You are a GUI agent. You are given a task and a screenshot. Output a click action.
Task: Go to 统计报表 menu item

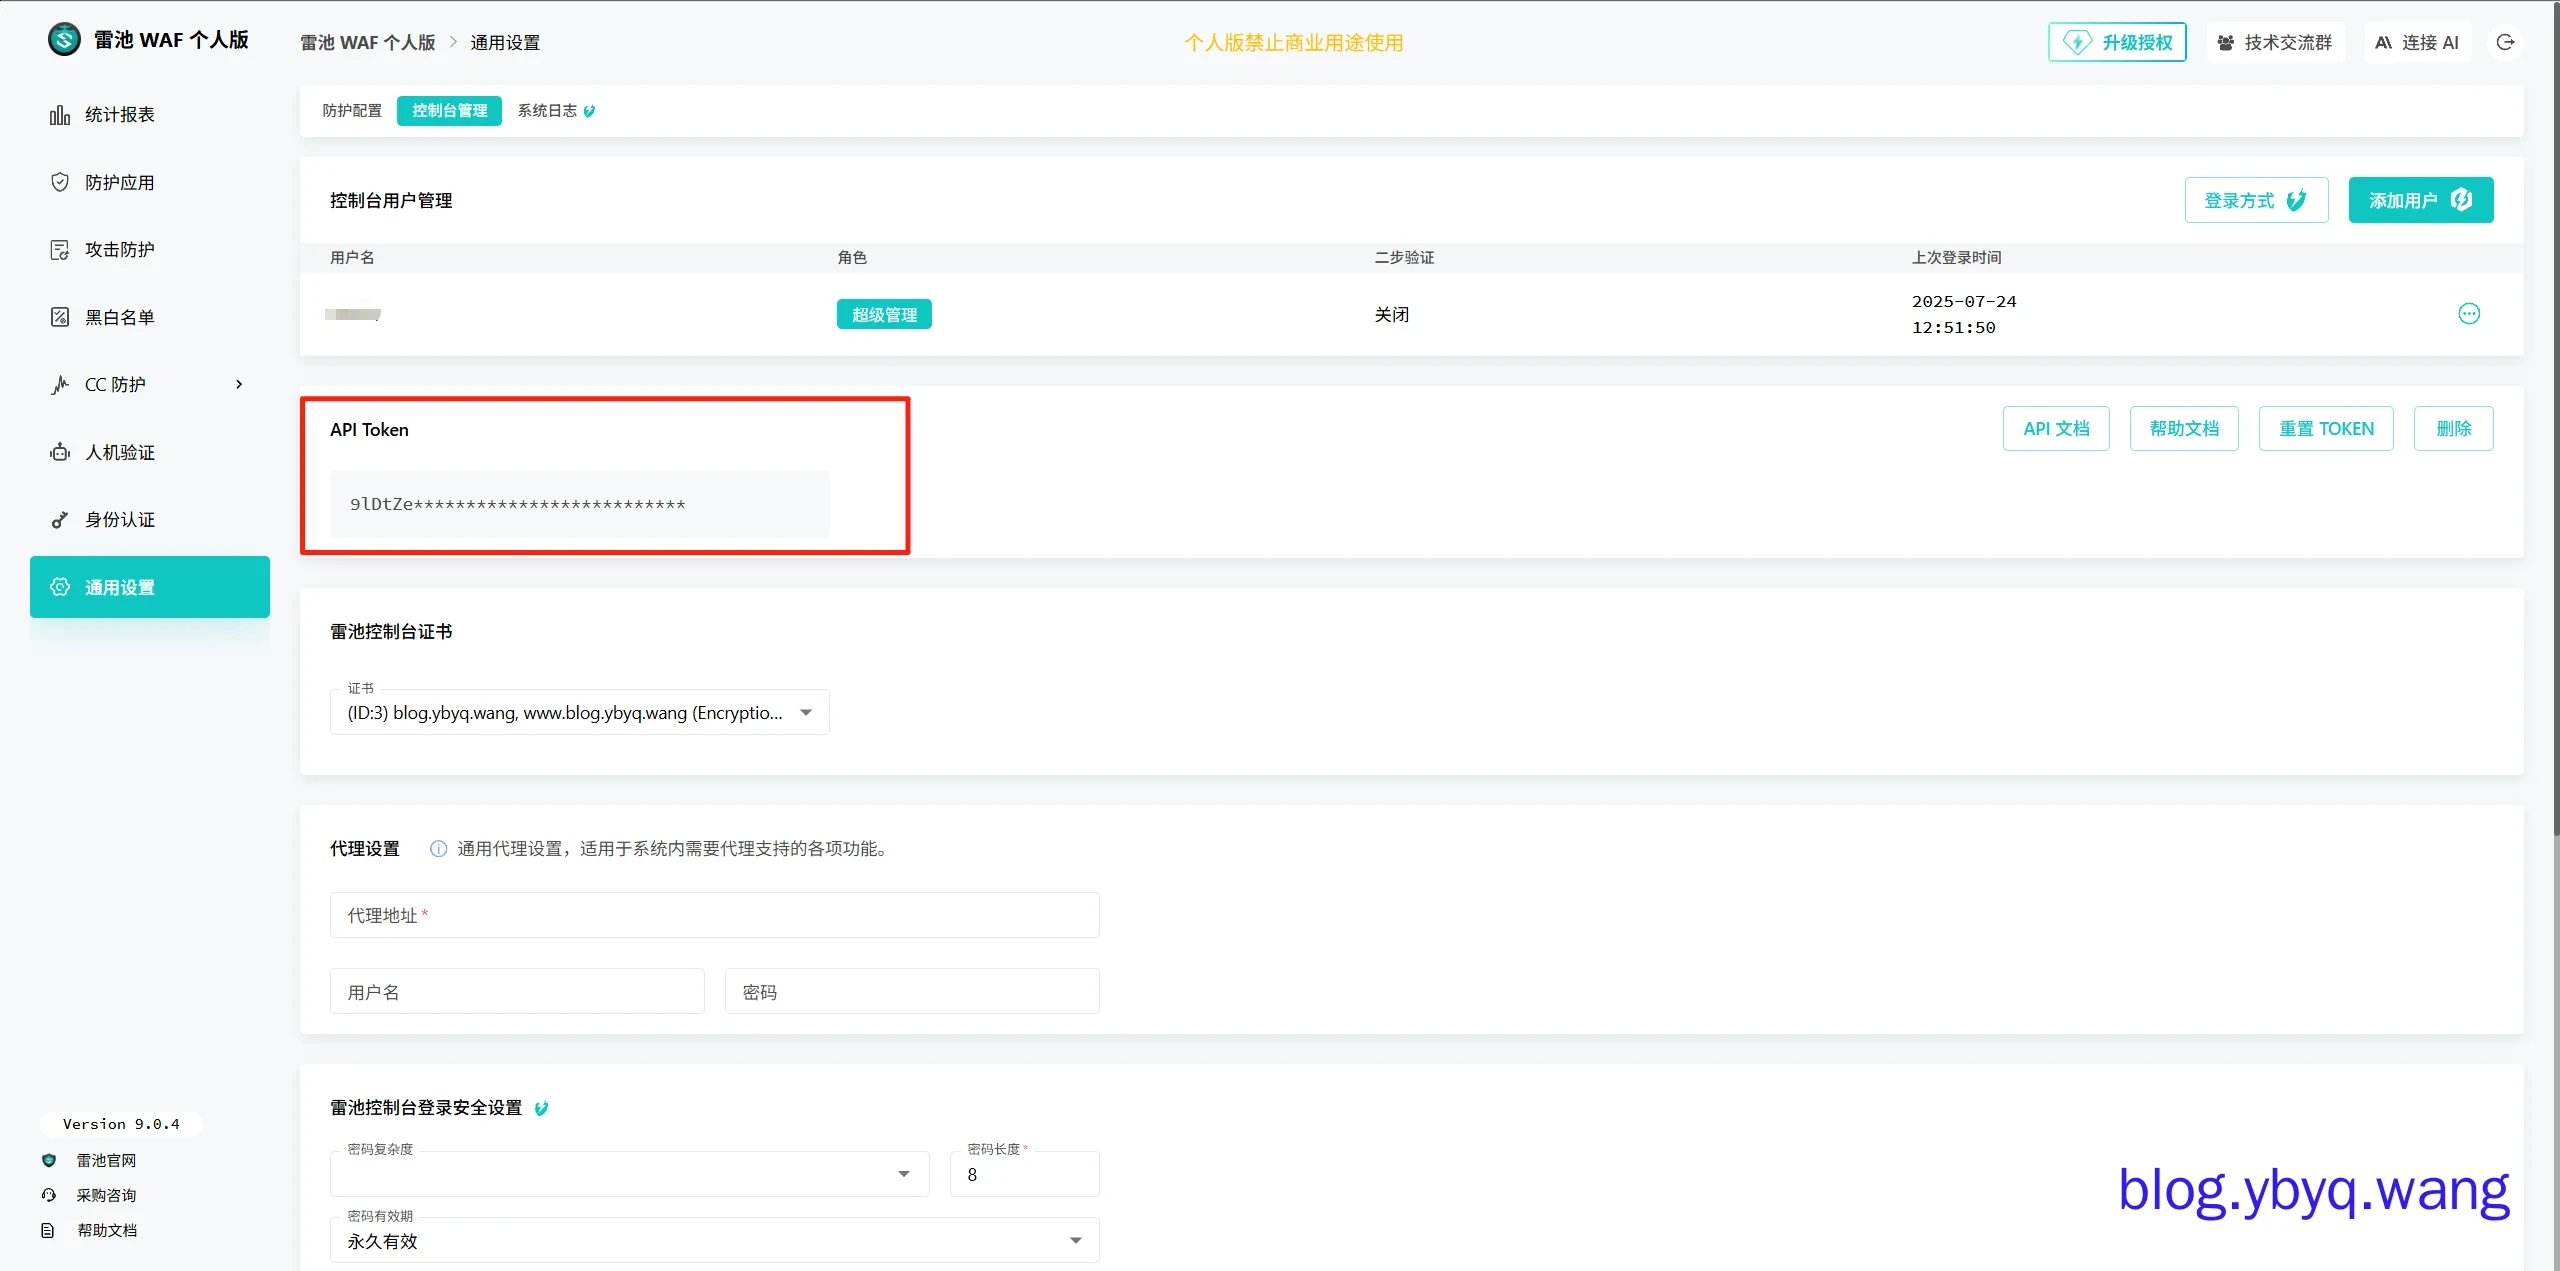tap(150, 115)
